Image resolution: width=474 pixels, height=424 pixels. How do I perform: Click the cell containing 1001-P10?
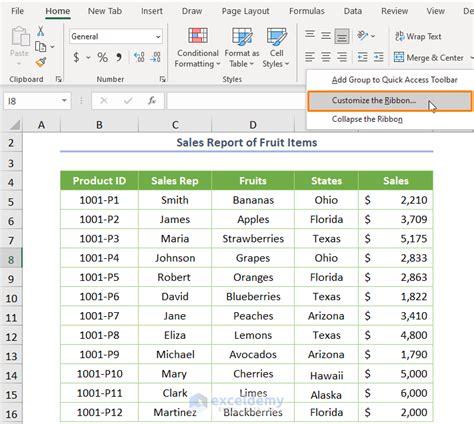99,374
